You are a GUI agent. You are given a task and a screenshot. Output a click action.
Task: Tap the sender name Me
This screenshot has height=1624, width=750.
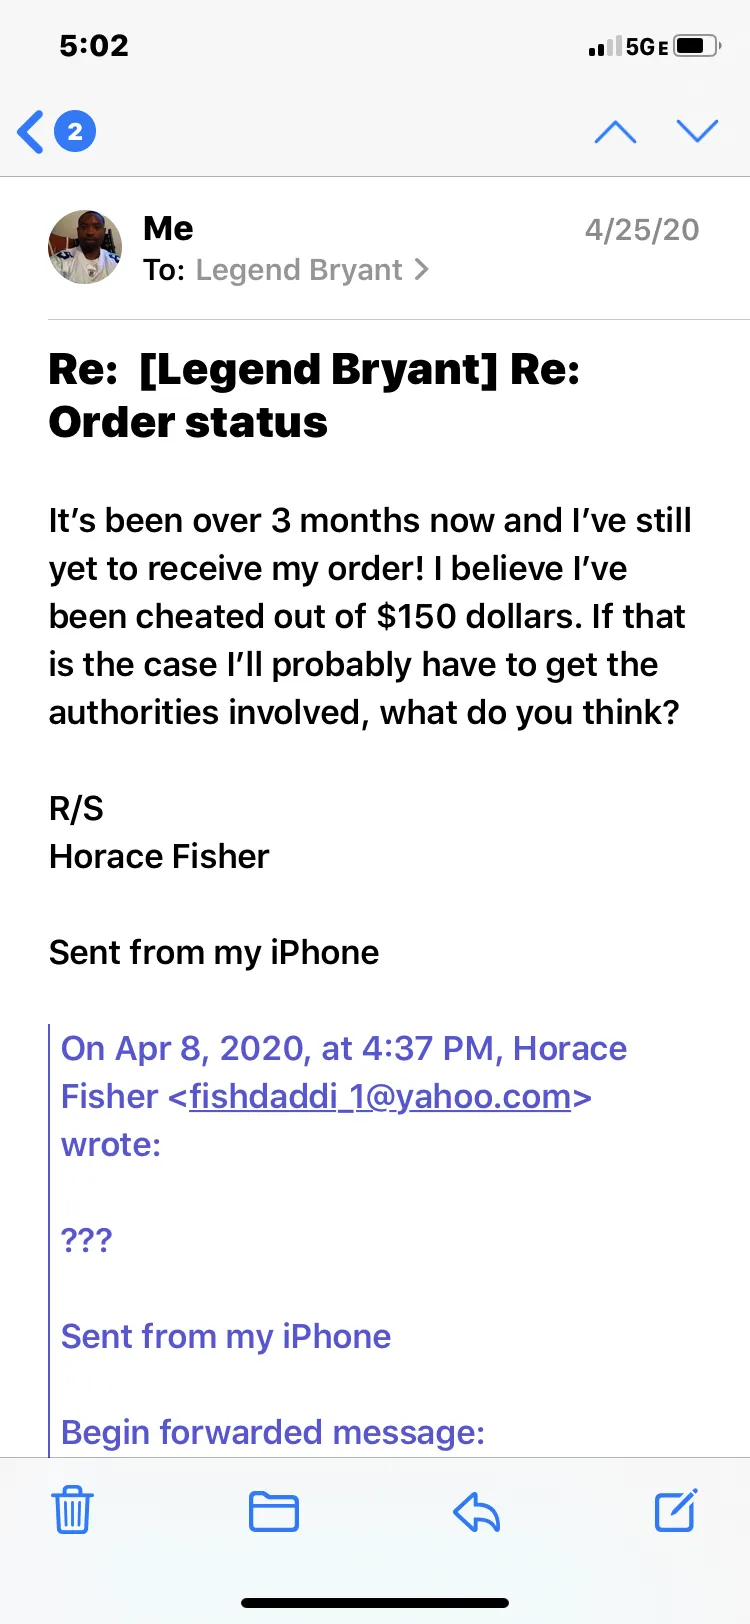click(168, 228)
